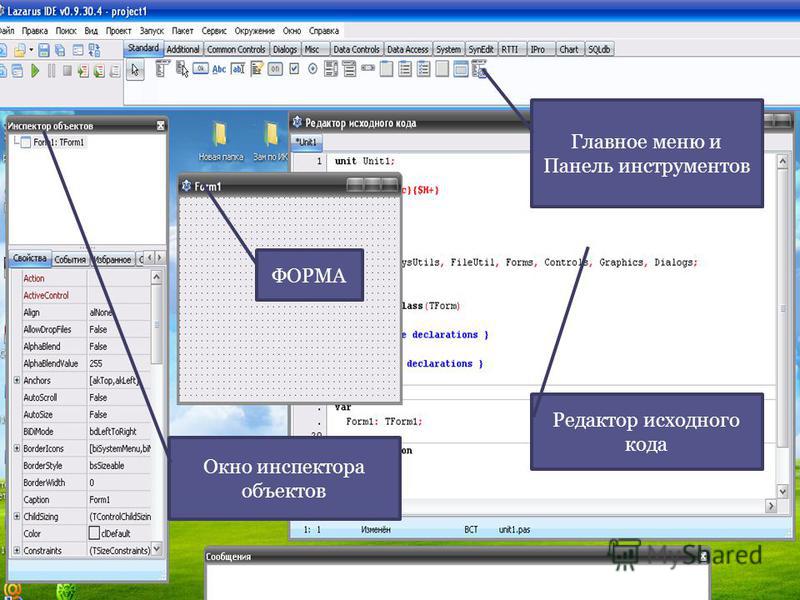Viewport: 800px width, 600px height.
Task: Switch to the Additional palette tab
Action: [x=183, y=49]
